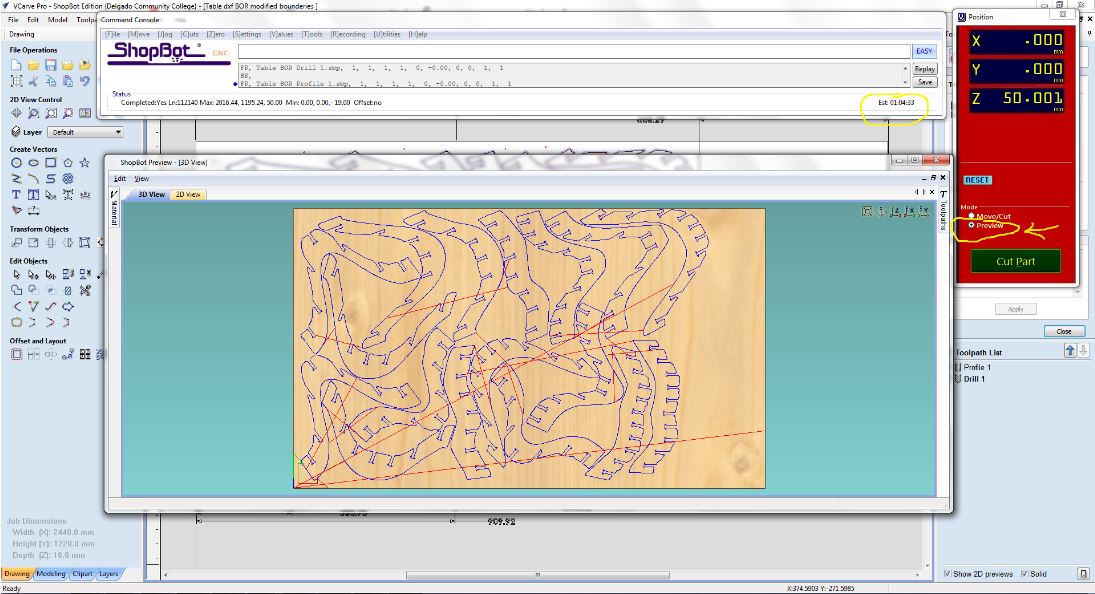Click the Save button in Command Console
The image size is (1095, 594).
pos(925,82)
